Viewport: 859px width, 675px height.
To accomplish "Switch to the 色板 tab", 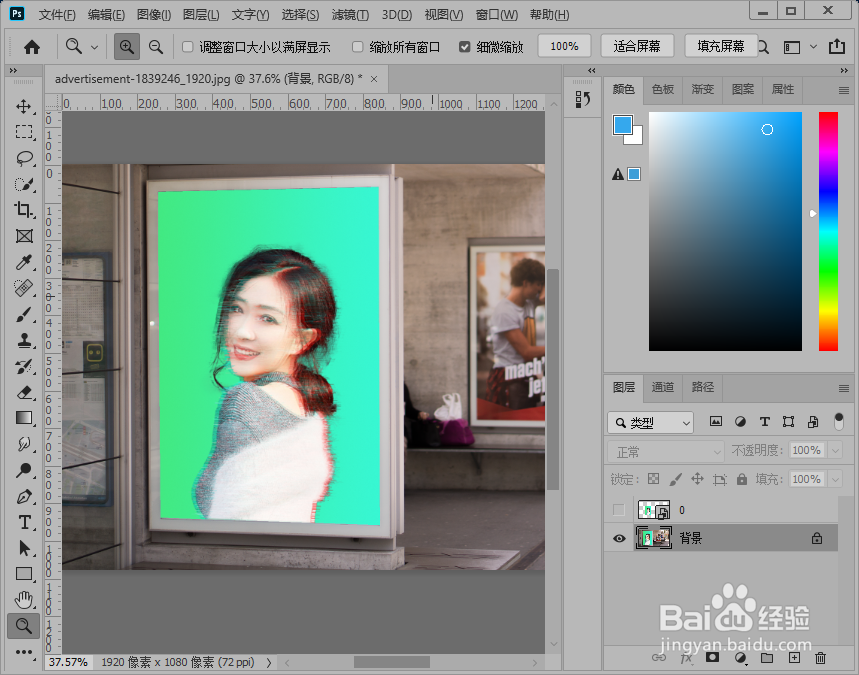I will click(x=662, y=89).
